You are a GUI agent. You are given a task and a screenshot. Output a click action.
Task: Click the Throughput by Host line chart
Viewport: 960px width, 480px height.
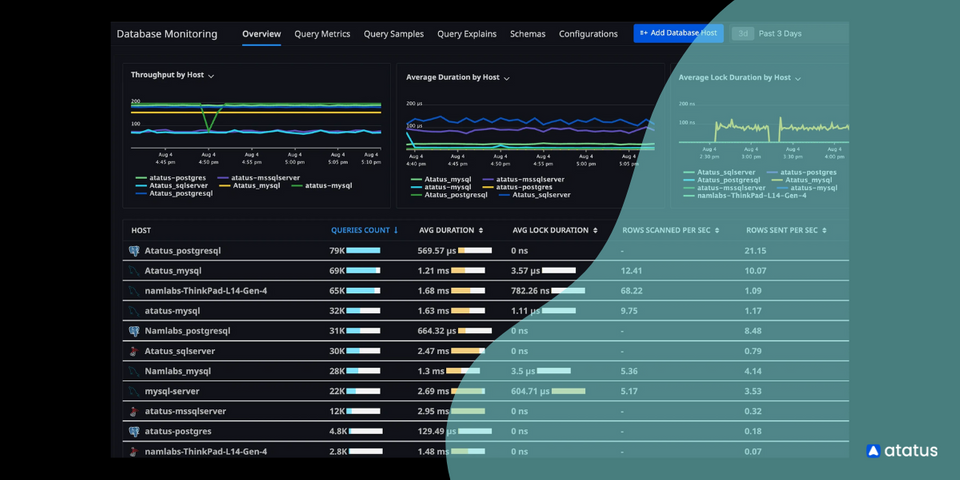pos(256,126)
